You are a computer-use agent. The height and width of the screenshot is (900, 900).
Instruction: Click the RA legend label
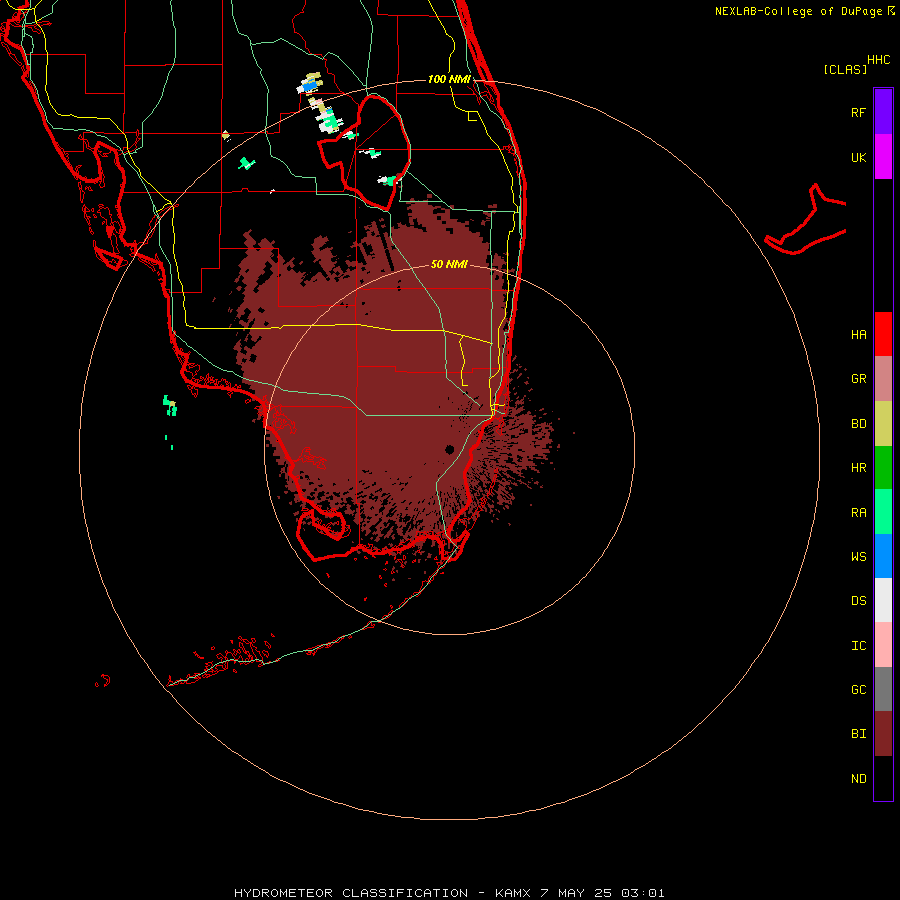tap(859, 513)
